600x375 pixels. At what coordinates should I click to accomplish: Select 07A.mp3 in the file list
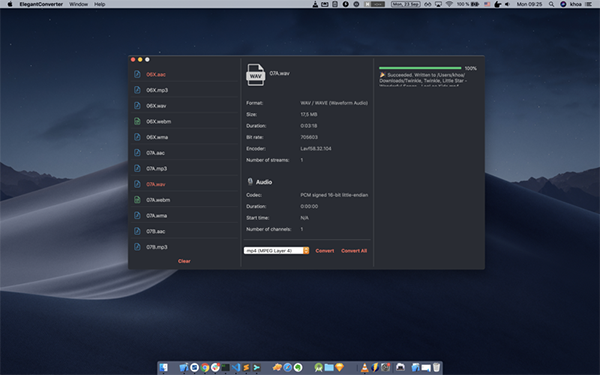point(184,168)
